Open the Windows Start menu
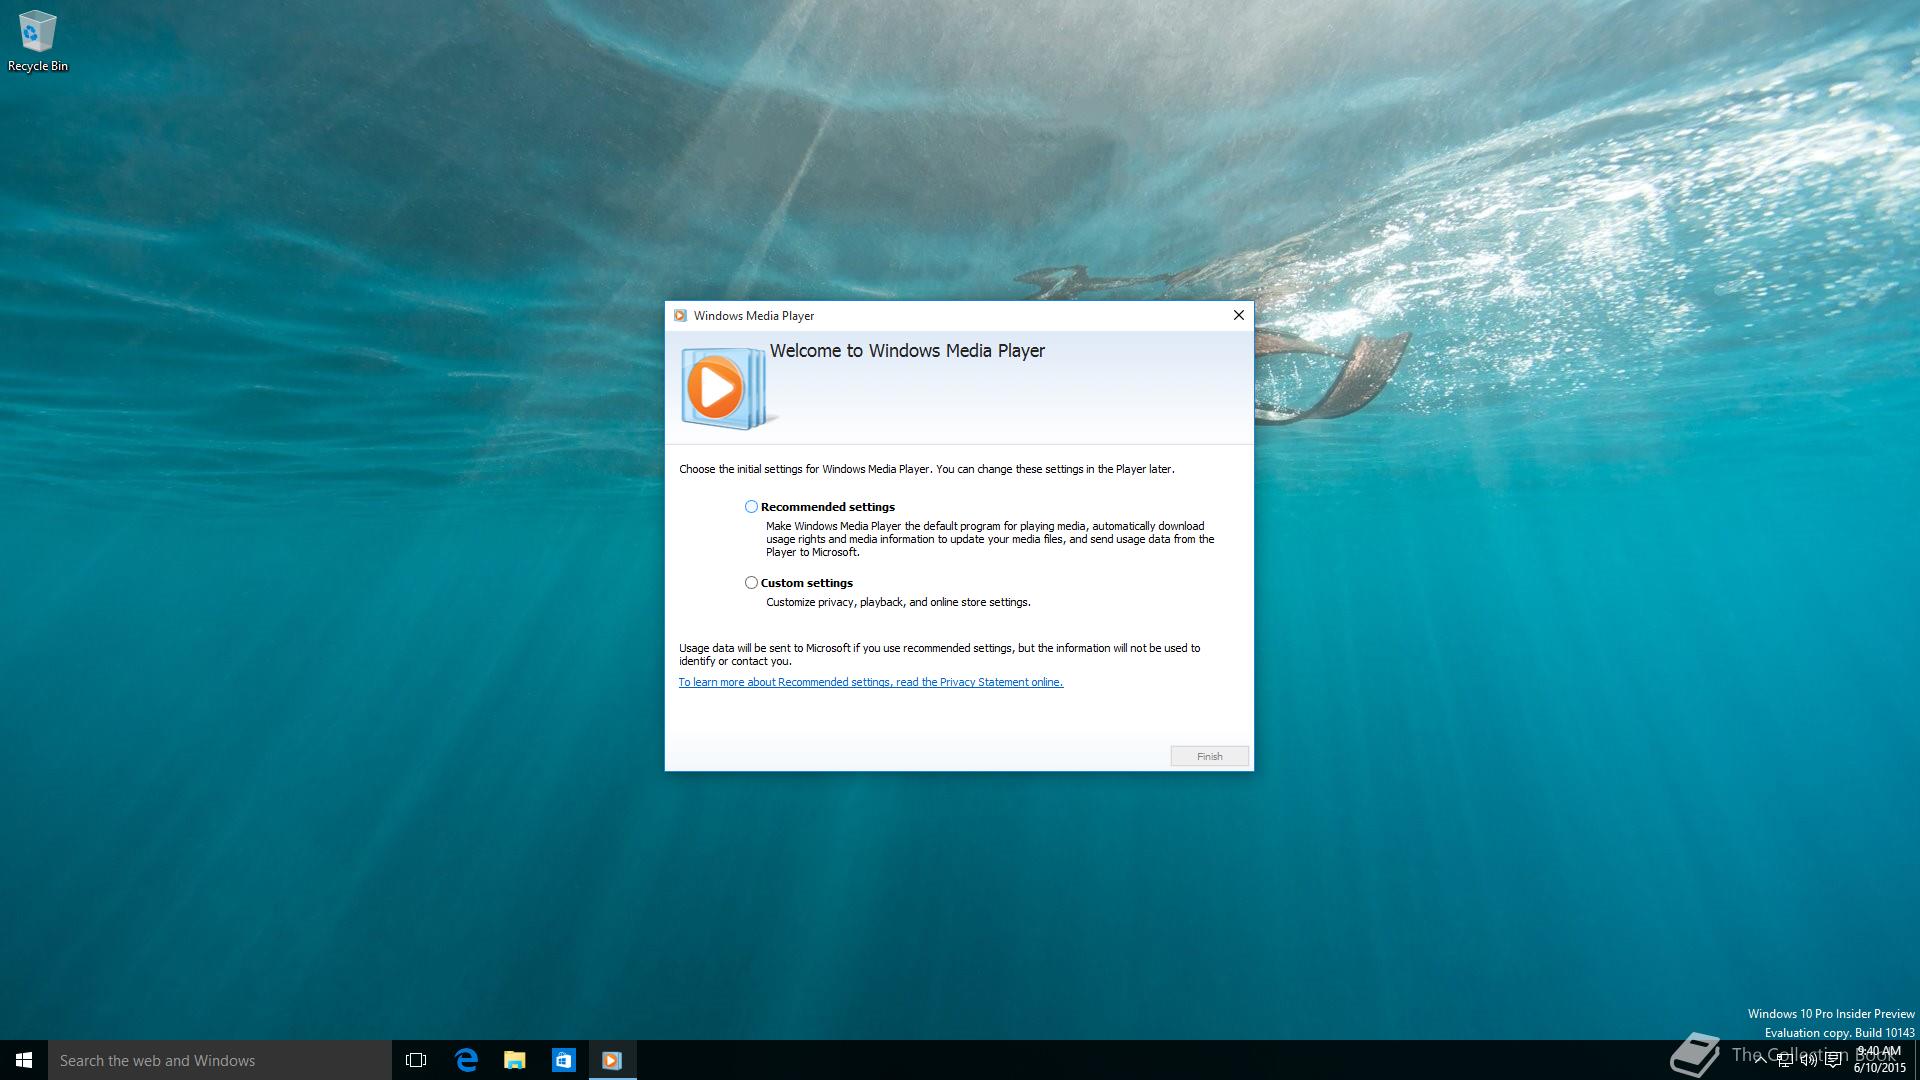This screenshot has height=1080, width=1920. click(24, 1060)
